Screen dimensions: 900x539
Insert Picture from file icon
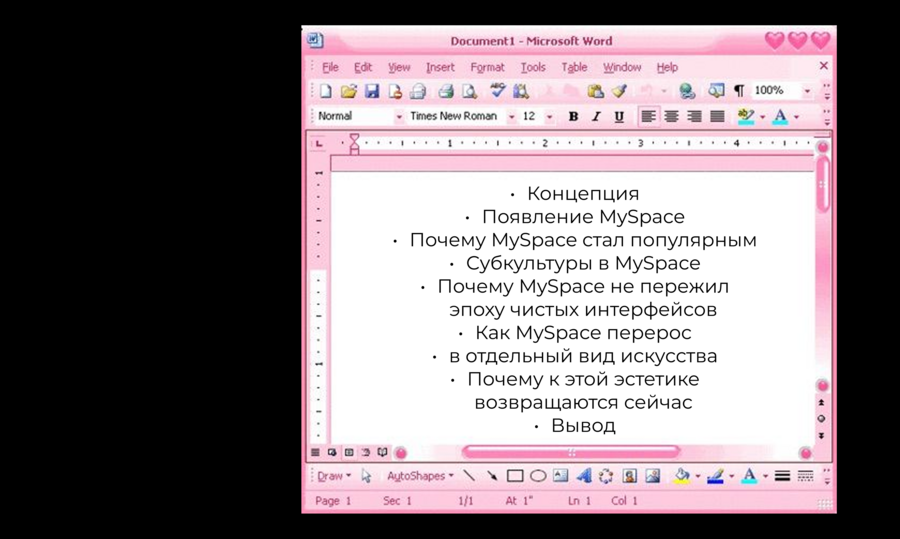point(653,476)
